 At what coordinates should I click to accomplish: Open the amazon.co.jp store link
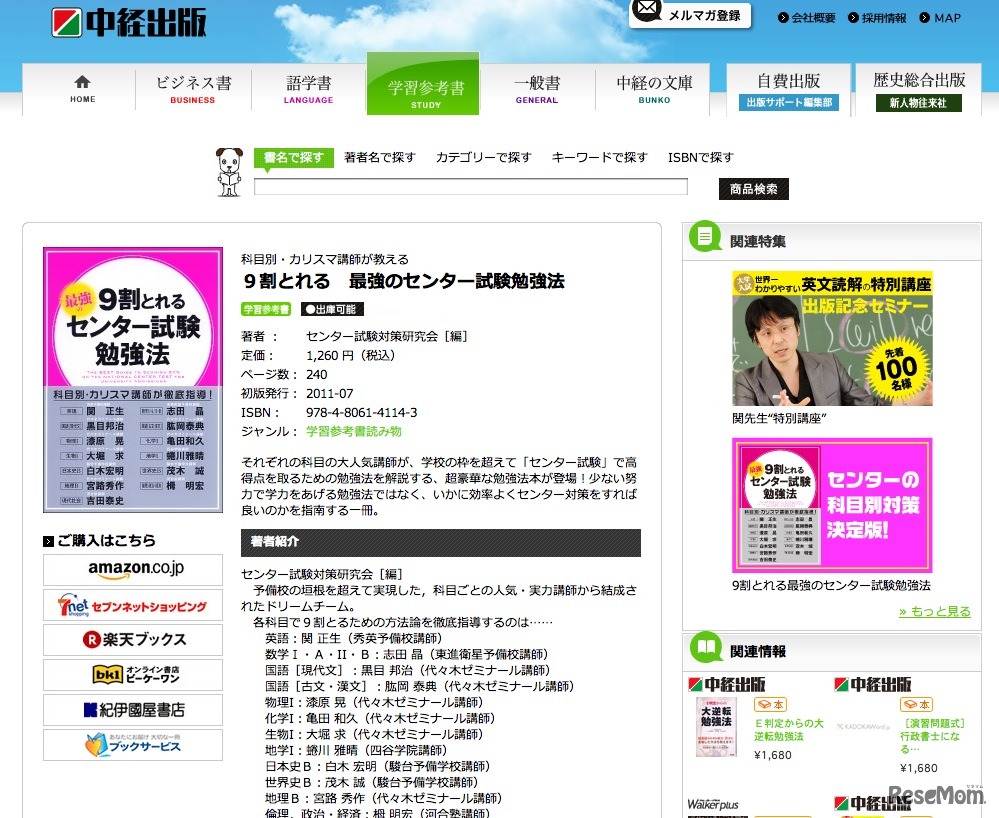click(x=132, y=570)
